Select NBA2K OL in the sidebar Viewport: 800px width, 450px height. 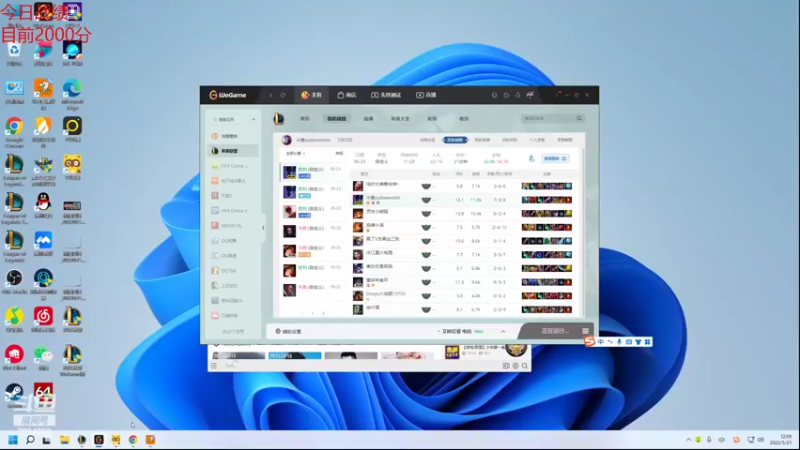point(233,226)
